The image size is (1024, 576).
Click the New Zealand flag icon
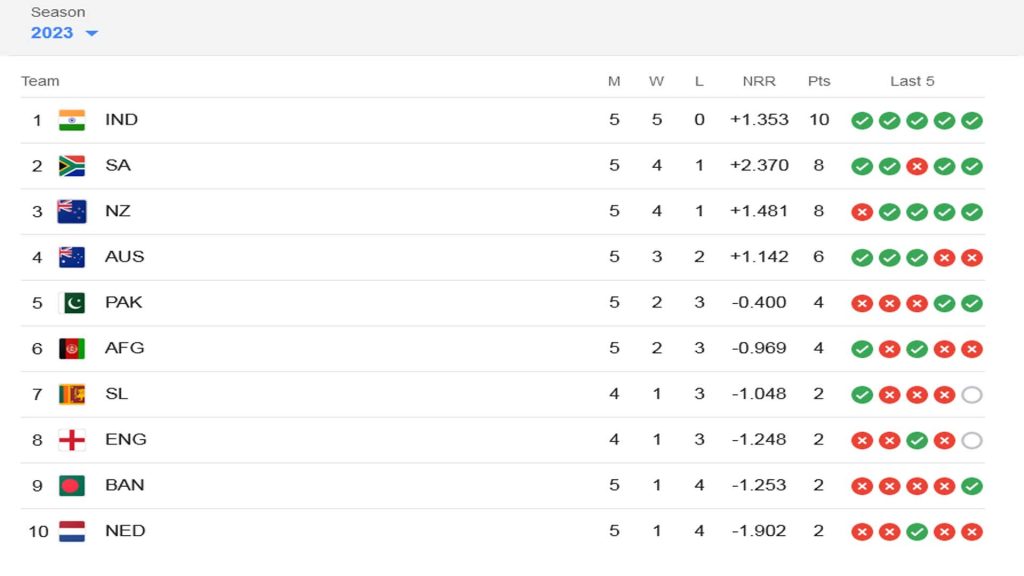point(72,212)
